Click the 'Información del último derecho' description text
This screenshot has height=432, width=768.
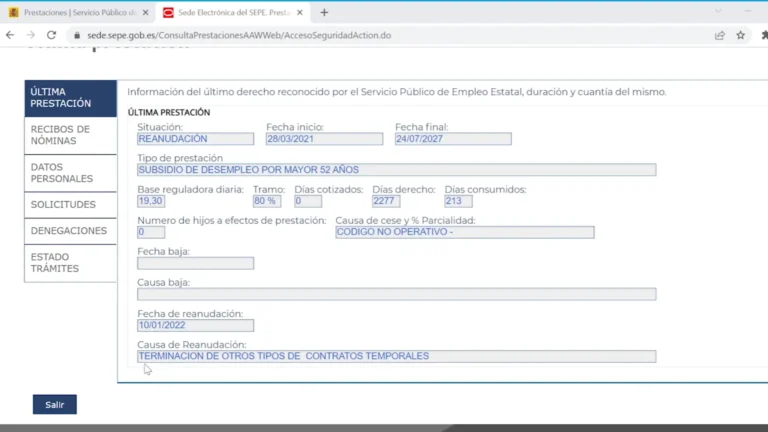coord(397,92)
